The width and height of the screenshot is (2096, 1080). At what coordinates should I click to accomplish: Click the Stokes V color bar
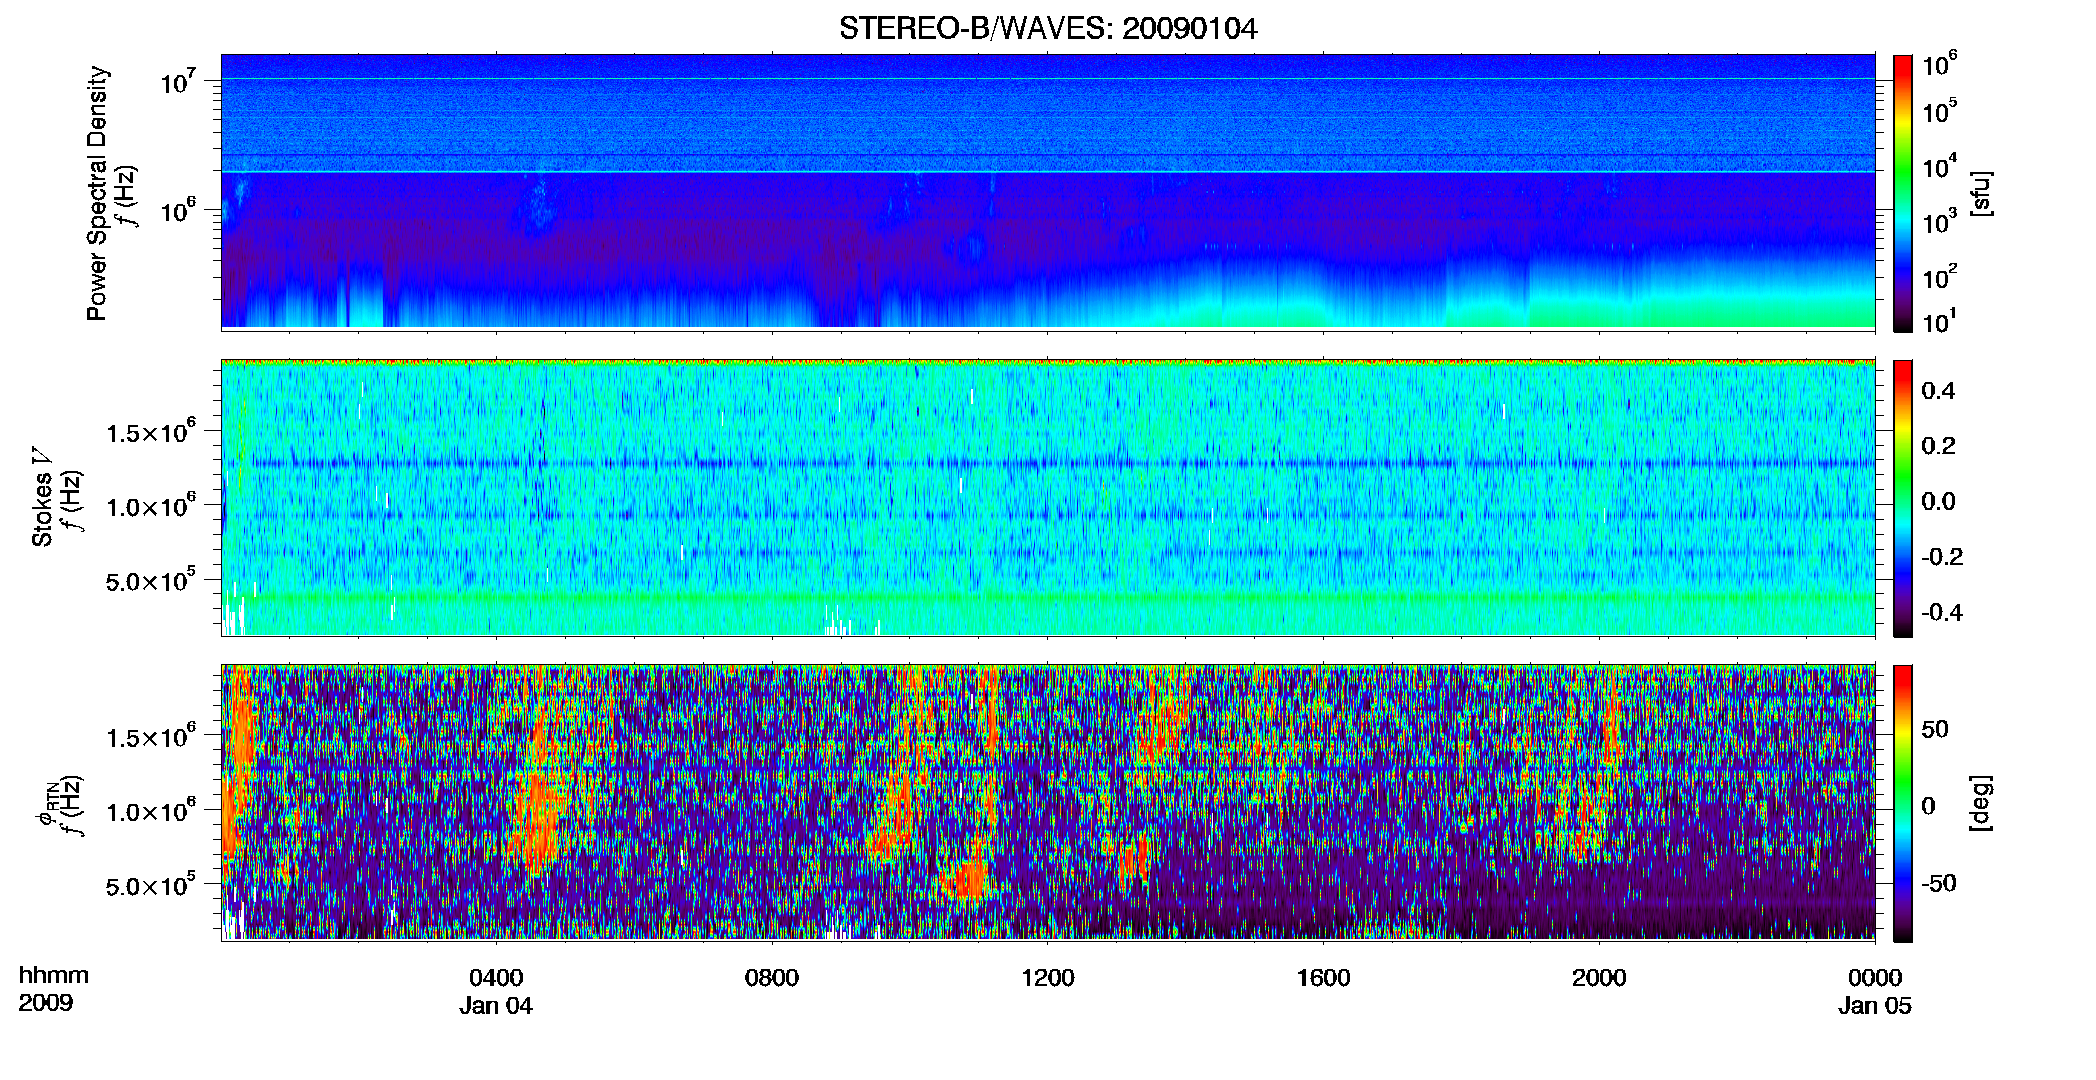1903,498
